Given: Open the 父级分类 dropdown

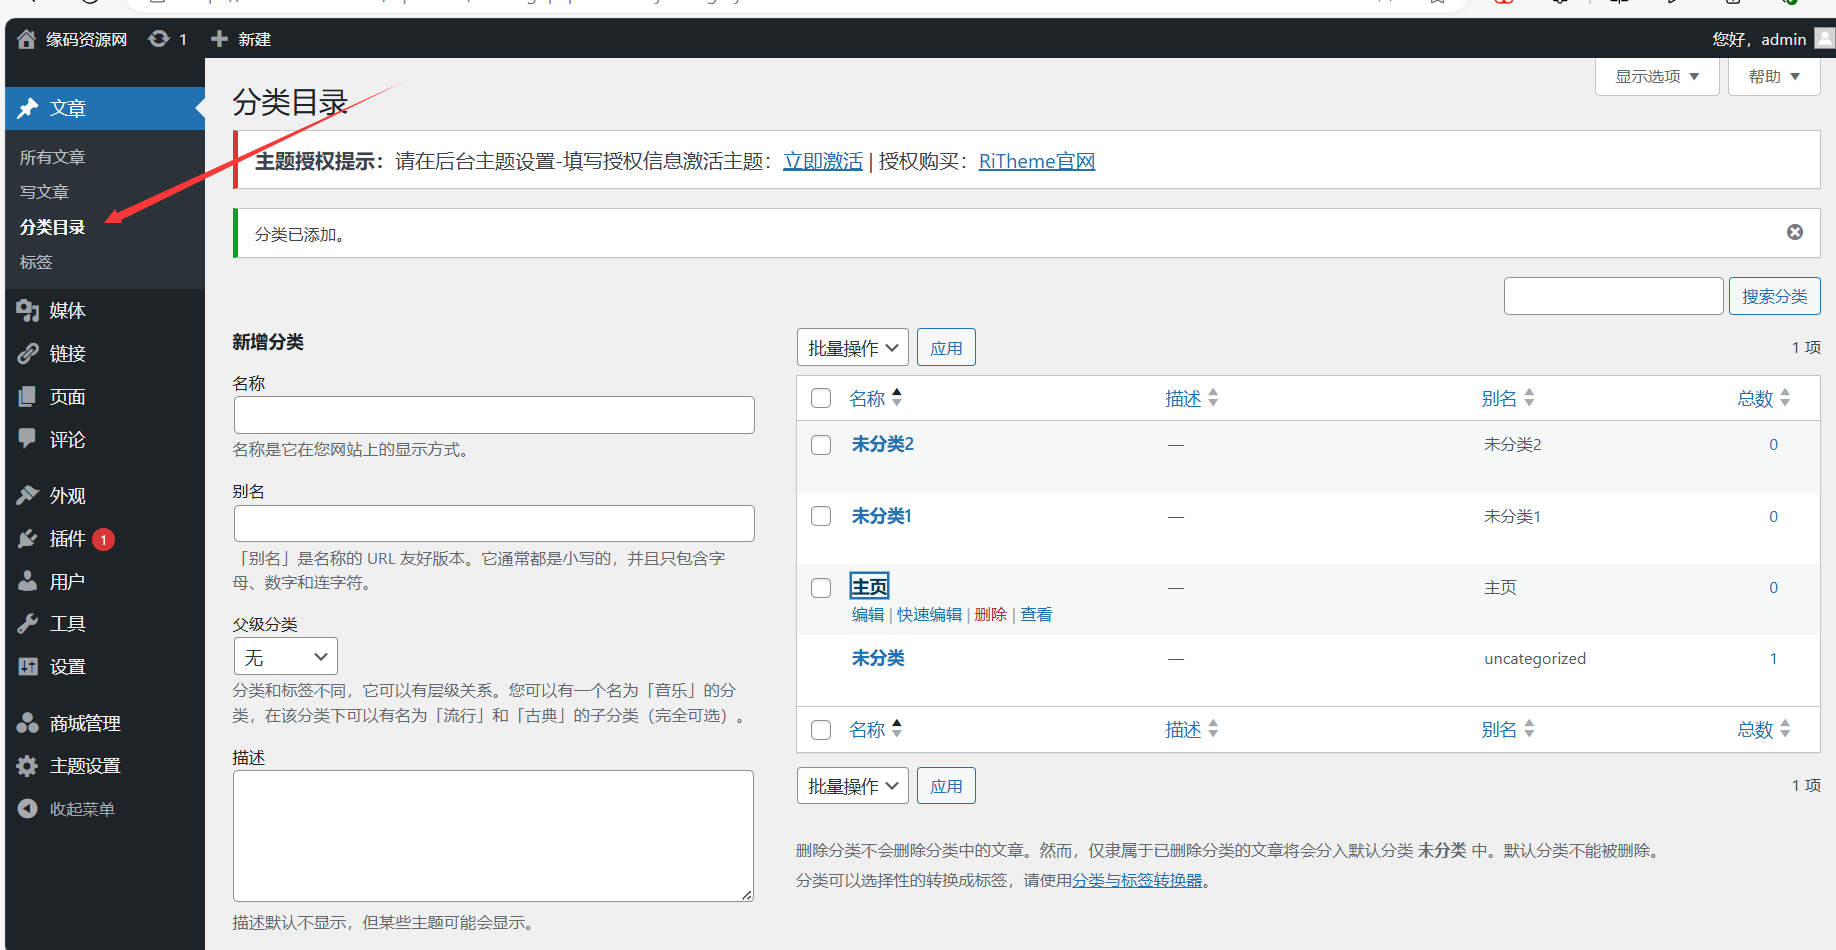Looking at the screenshot, I should click(286, 657).
